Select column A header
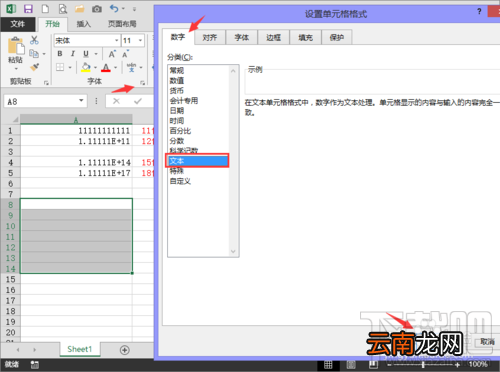Viewport: 500px width, 372px height. 76,119
